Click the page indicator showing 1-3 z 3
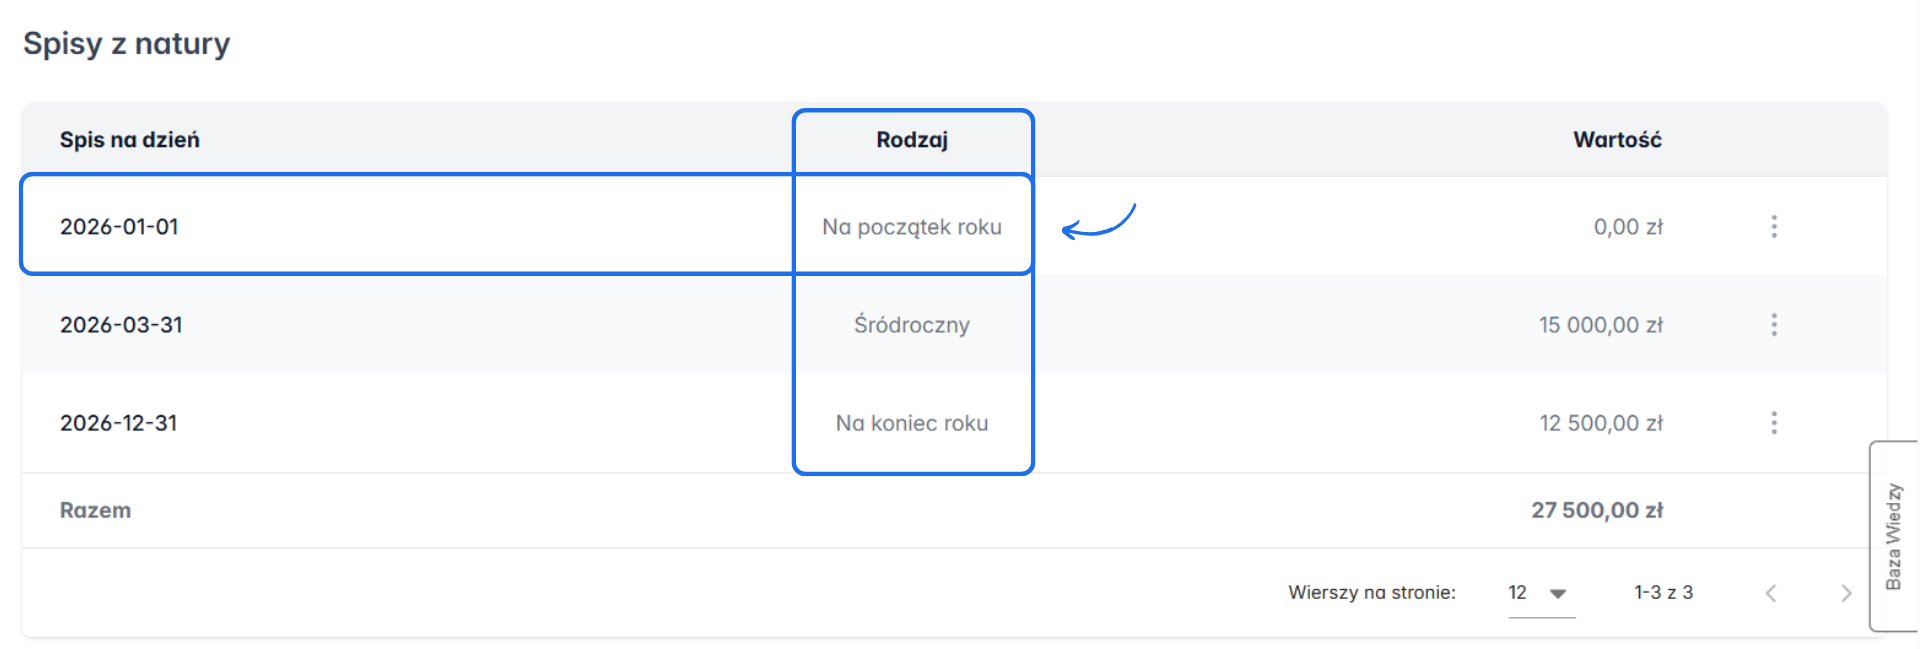The width and height of the screenshot is (1920, 649). [x=1663, y=592]
